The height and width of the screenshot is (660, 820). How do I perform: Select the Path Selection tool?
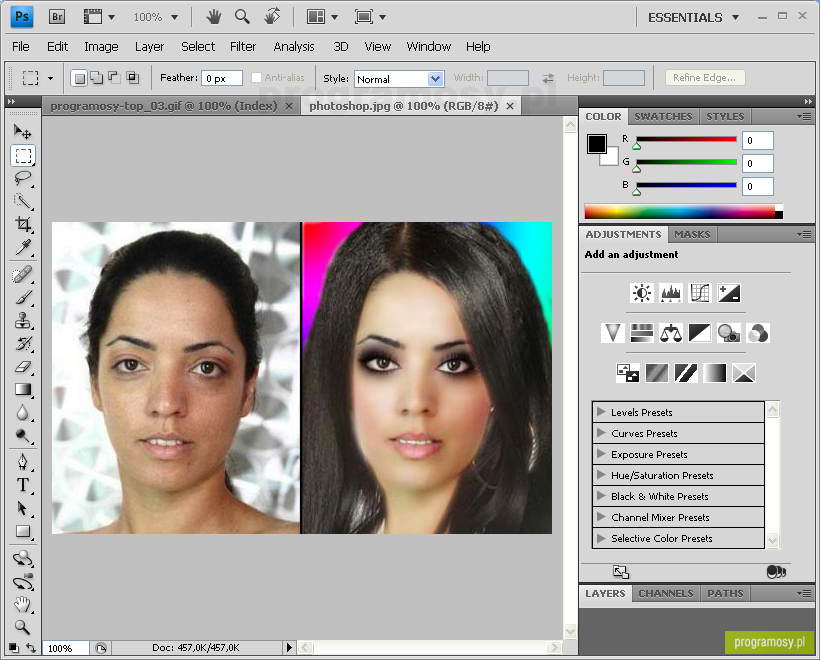click(x=22, y=508)
